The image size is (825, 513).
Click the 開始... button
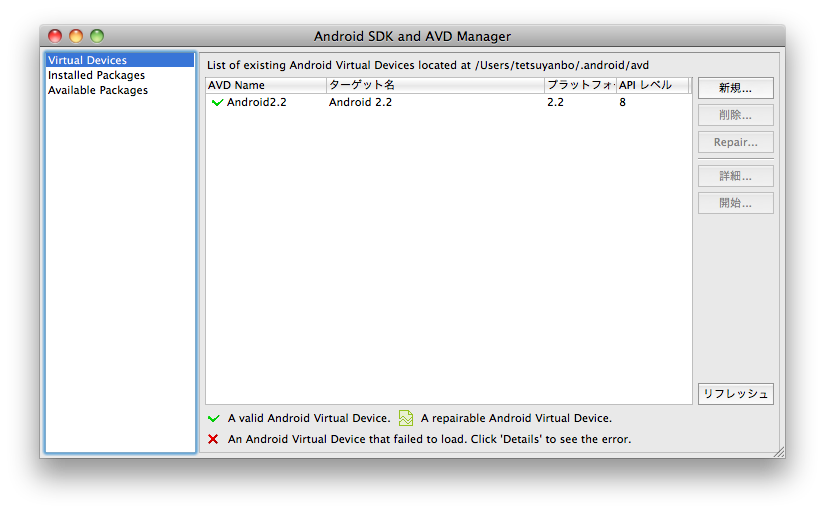tap(736, 203)
